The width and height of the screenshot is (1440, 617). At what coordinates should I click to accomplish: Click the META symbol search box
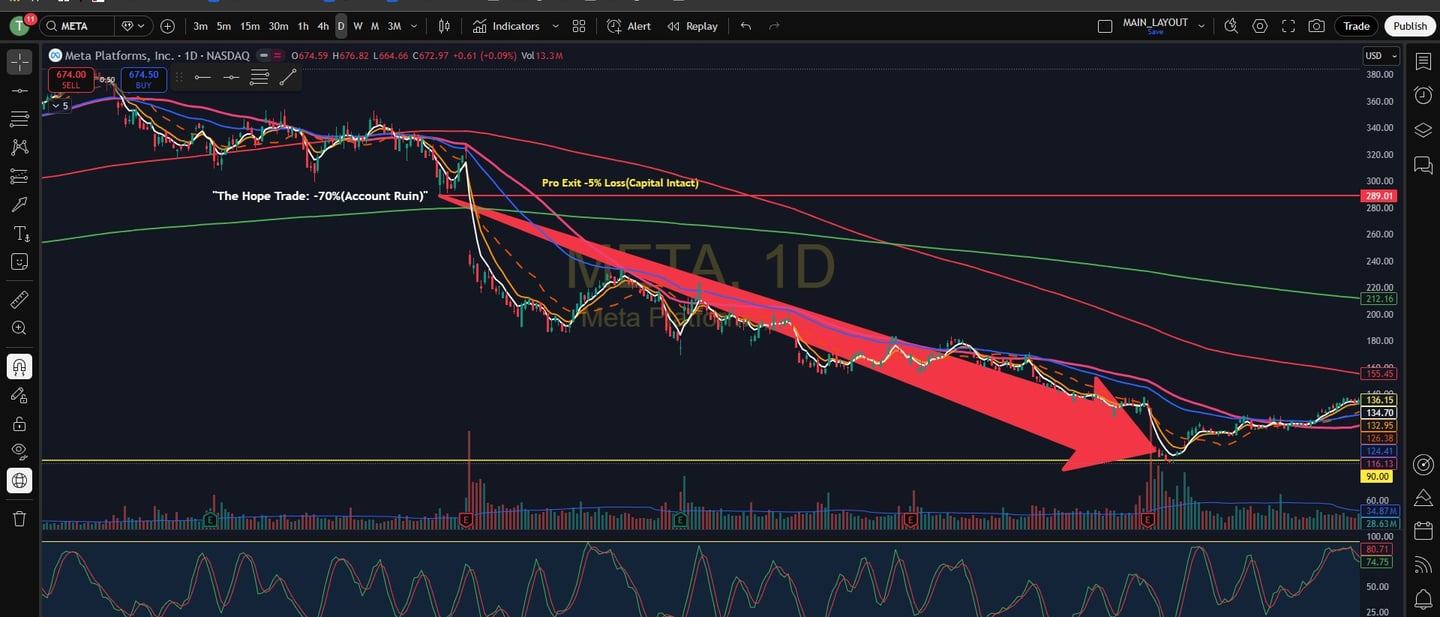click(x=78, y=26)
